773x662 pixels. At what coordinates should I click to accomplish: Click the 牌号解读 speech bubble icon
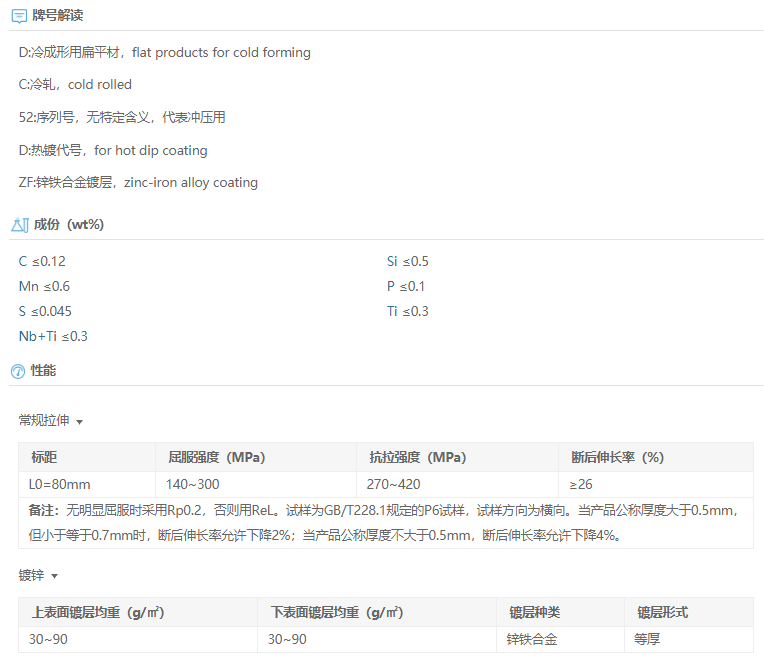(19, 16)
